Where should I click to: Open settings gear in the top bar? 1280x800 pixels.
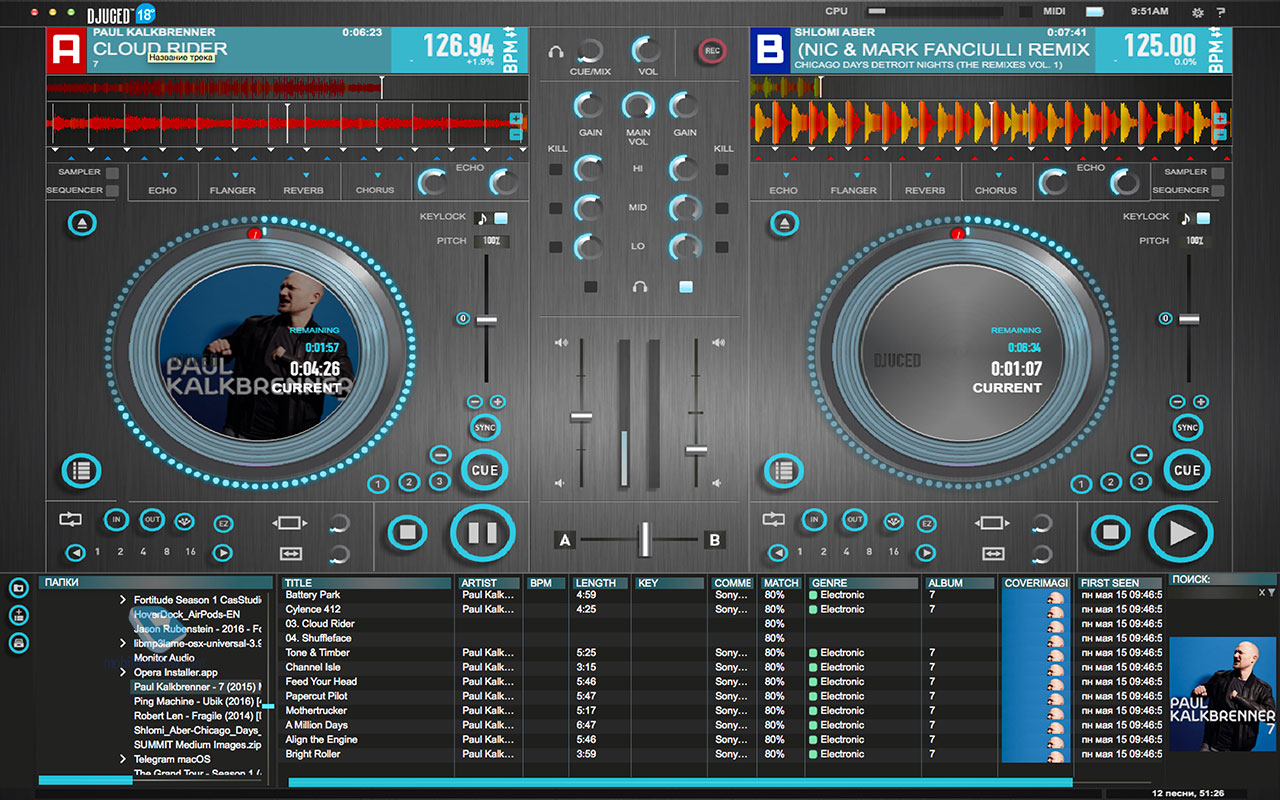point(1198,12)
